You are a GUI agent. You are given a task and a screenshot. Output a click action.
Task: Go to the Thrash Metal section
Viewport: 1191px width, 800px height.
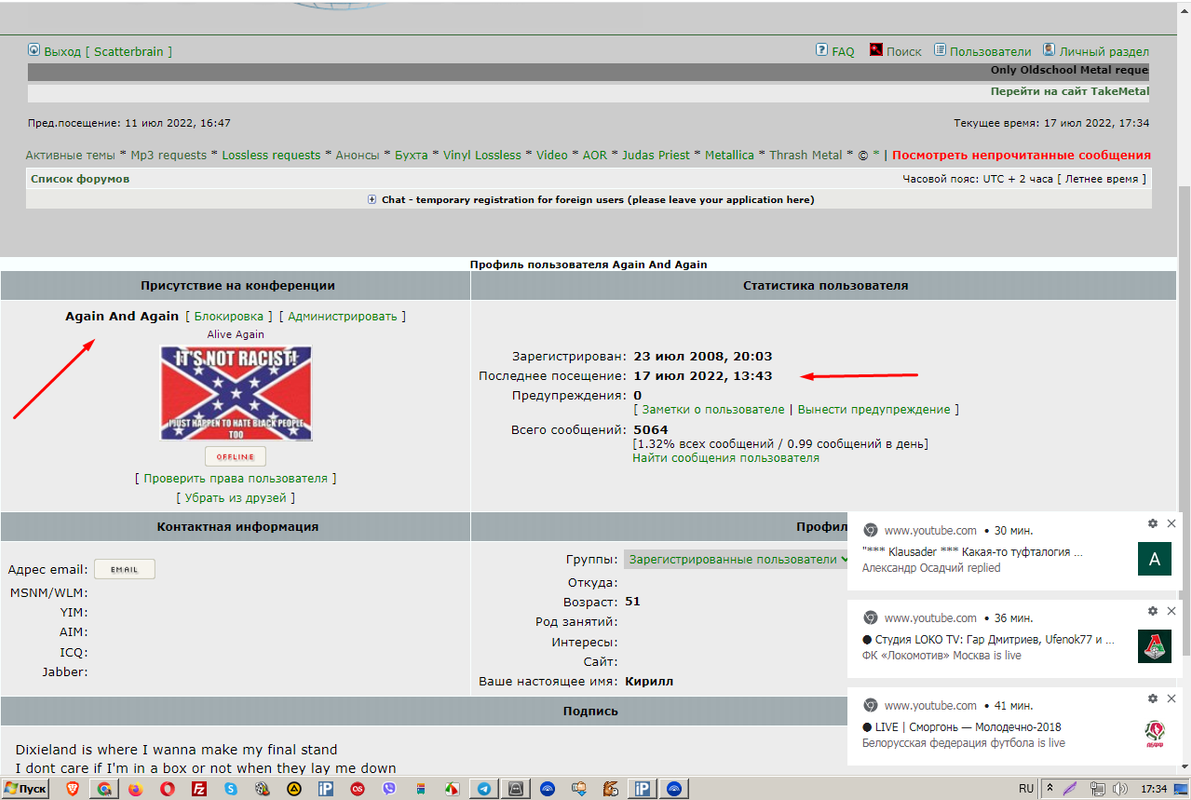[806, 155]
